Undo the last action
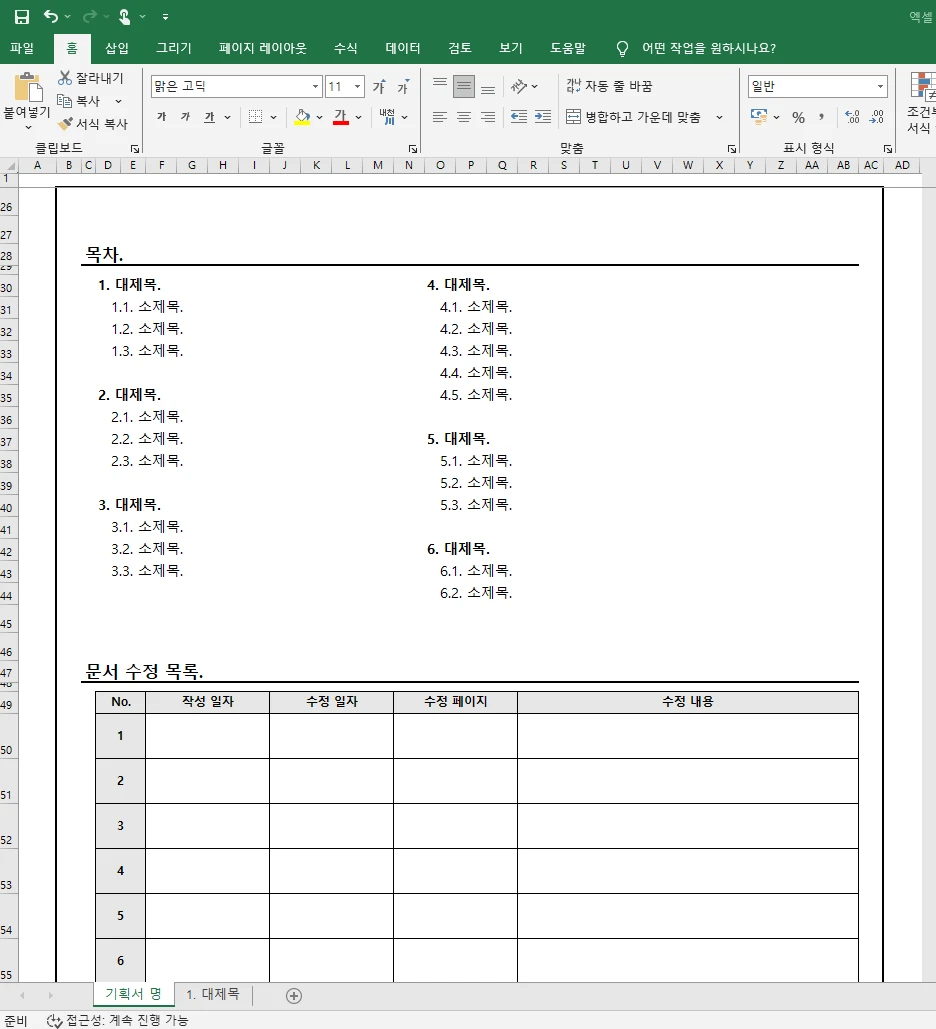This screenshot has height=1029, width=936. [51, 16]
